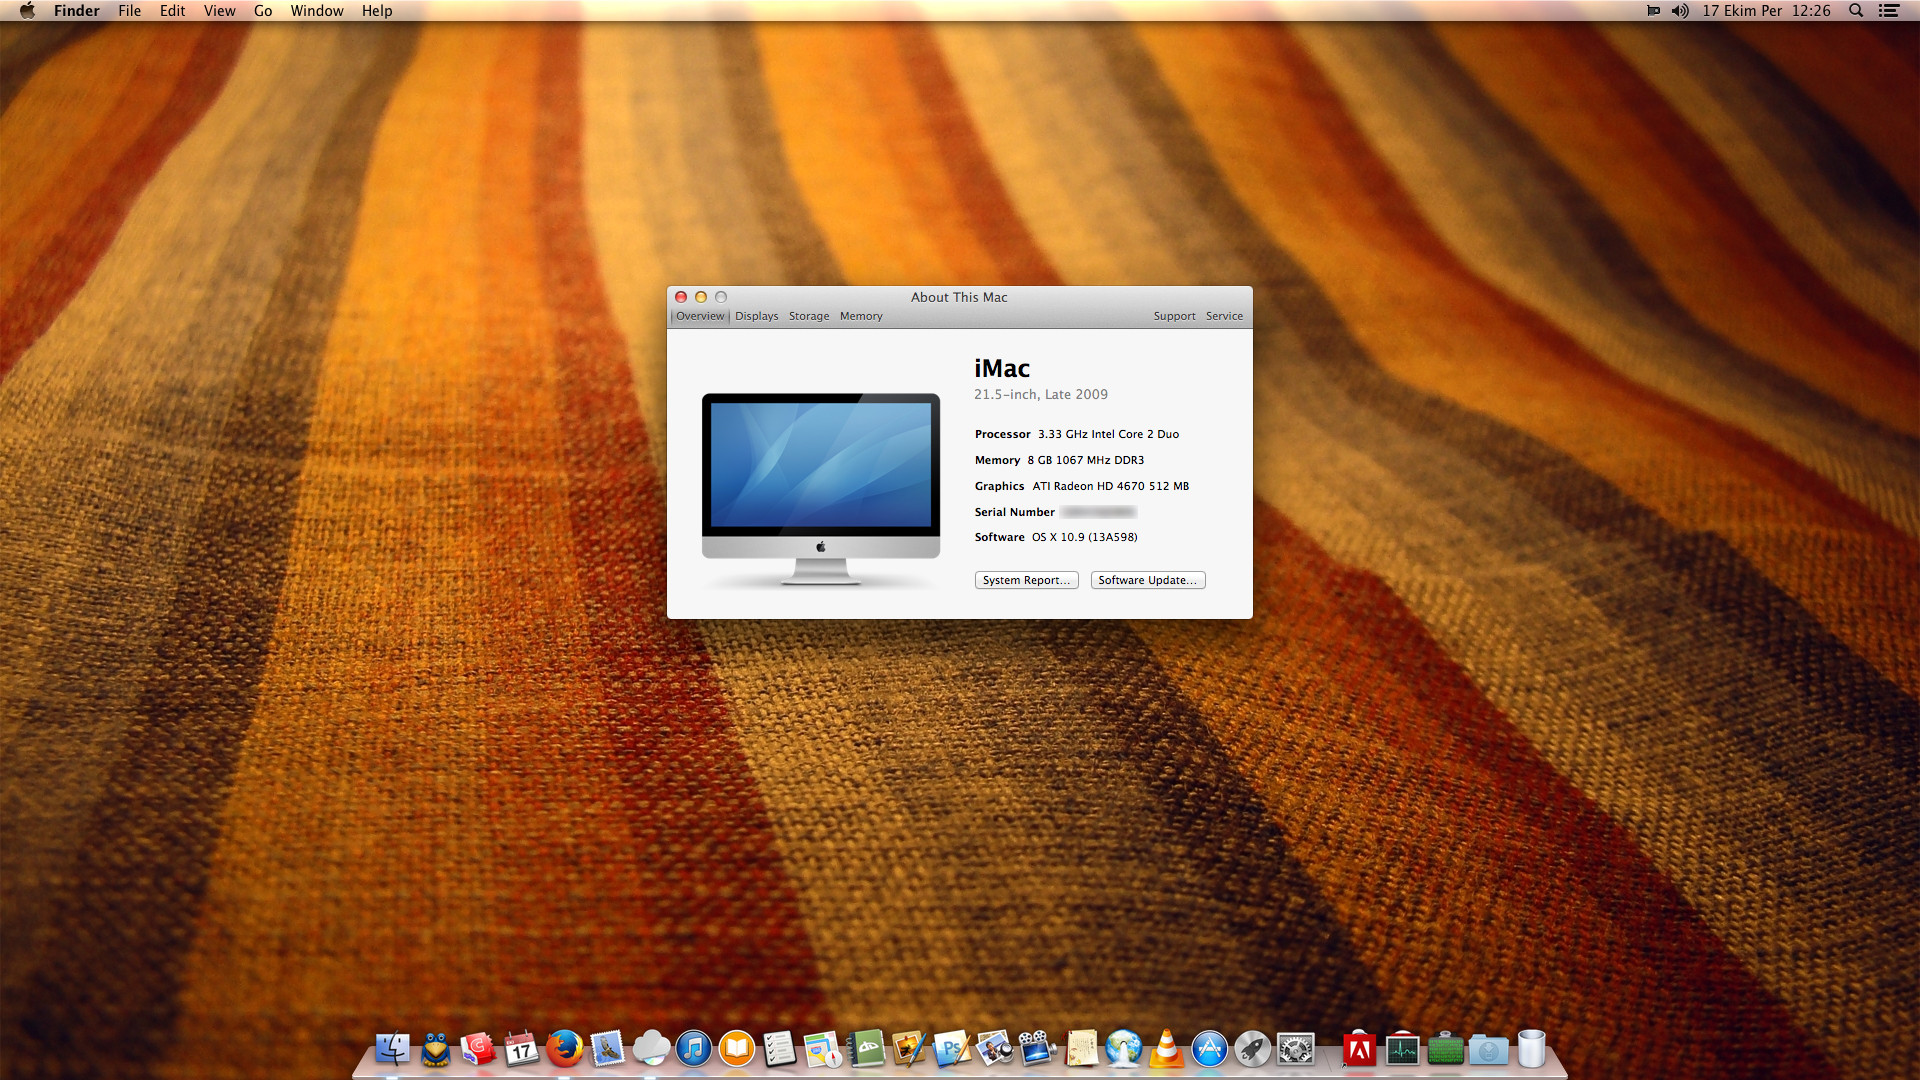Screen dimensions: 1920x1080
Task: Open the App Store from Dock
Action: click(x=1210, y=1049)
